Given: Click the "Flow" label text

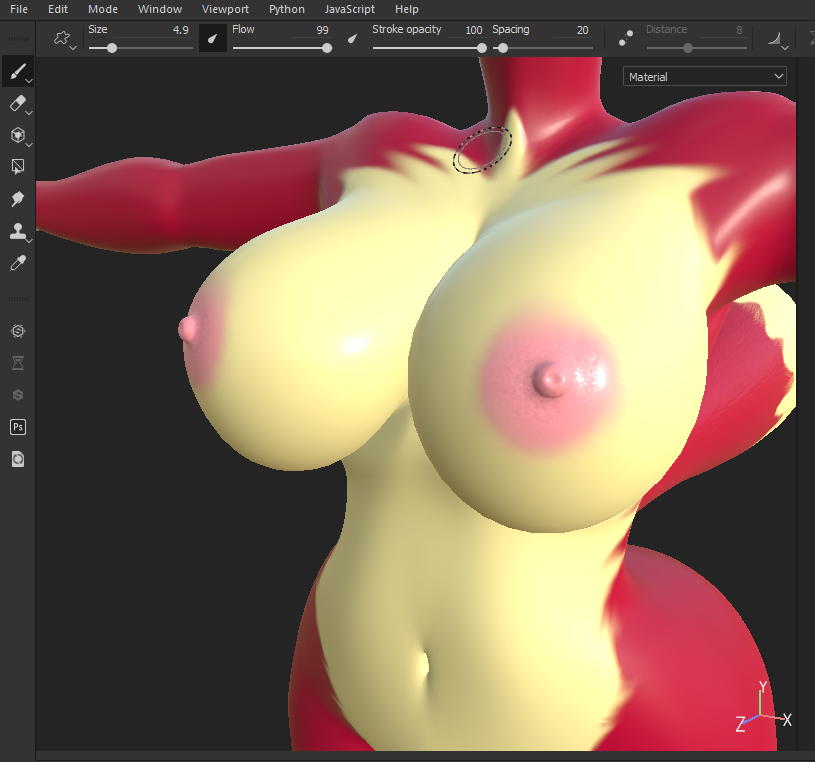Looking at the screenshot, I should pos(243,29).
